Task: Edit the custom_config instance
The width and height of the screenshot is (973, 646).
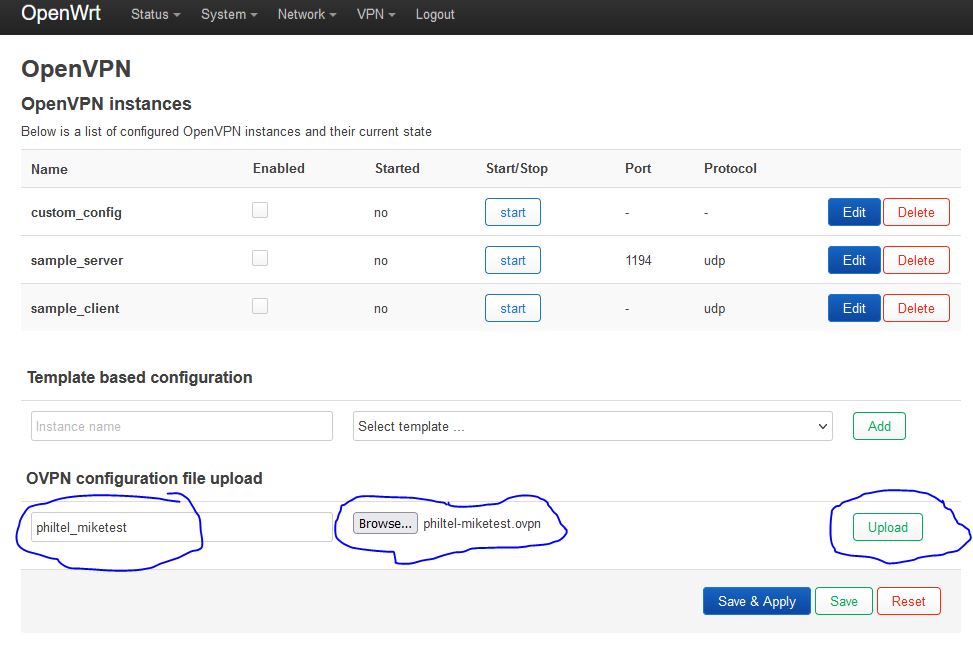Action: coord(854,212)
